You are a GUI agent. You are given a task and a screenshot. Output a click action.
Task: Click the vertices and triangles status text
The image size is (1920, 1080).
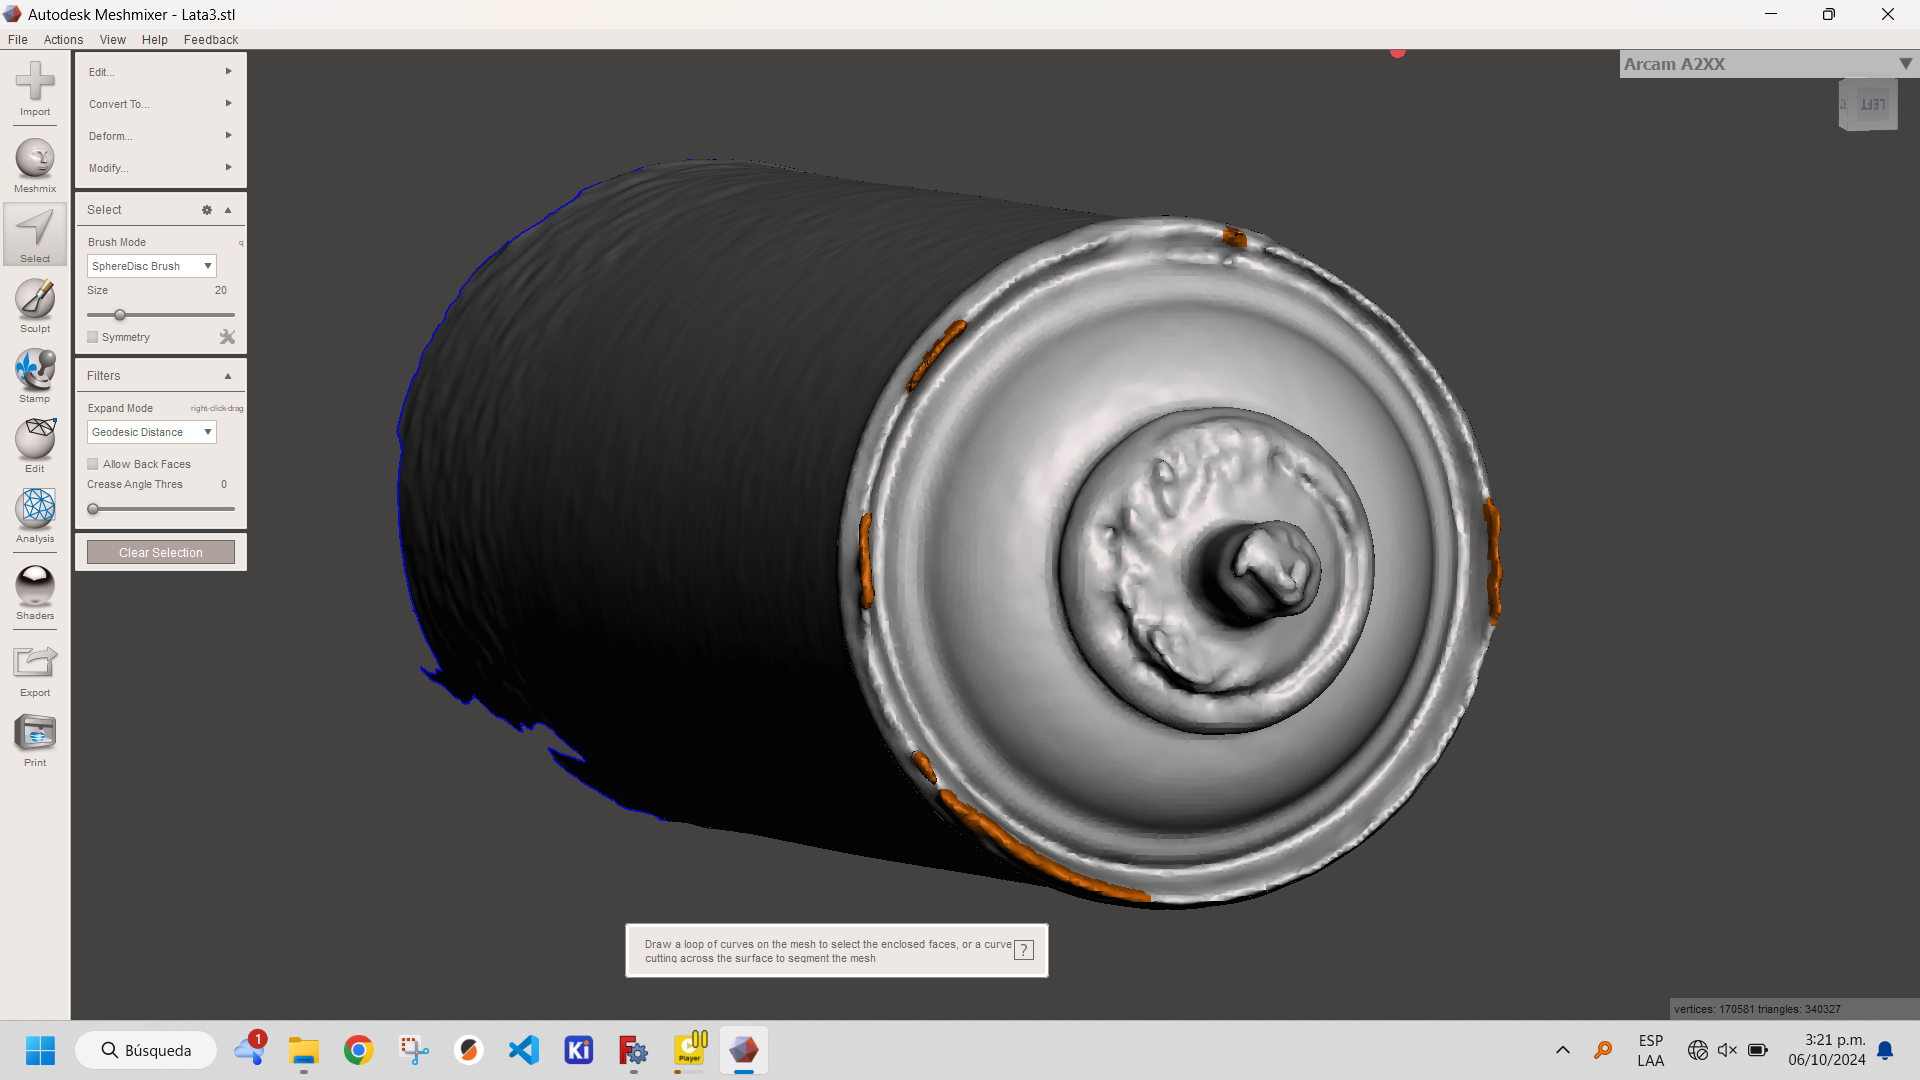[1757, 1009]
